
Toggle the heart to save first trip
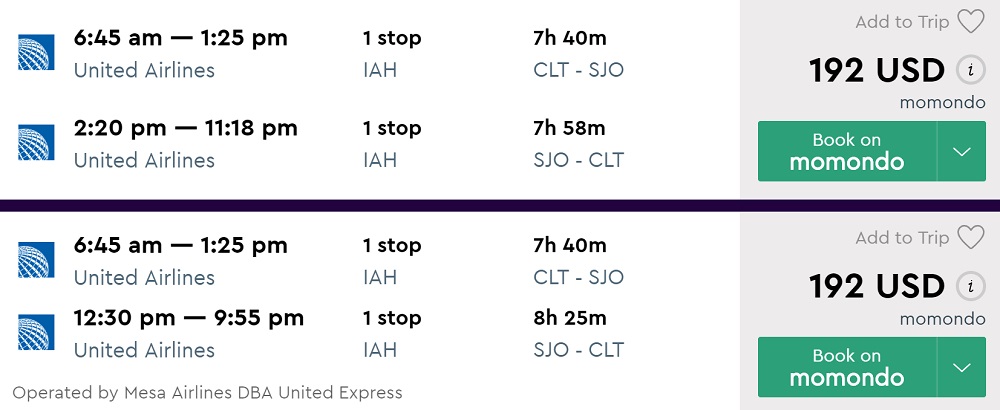click(970, 21)
